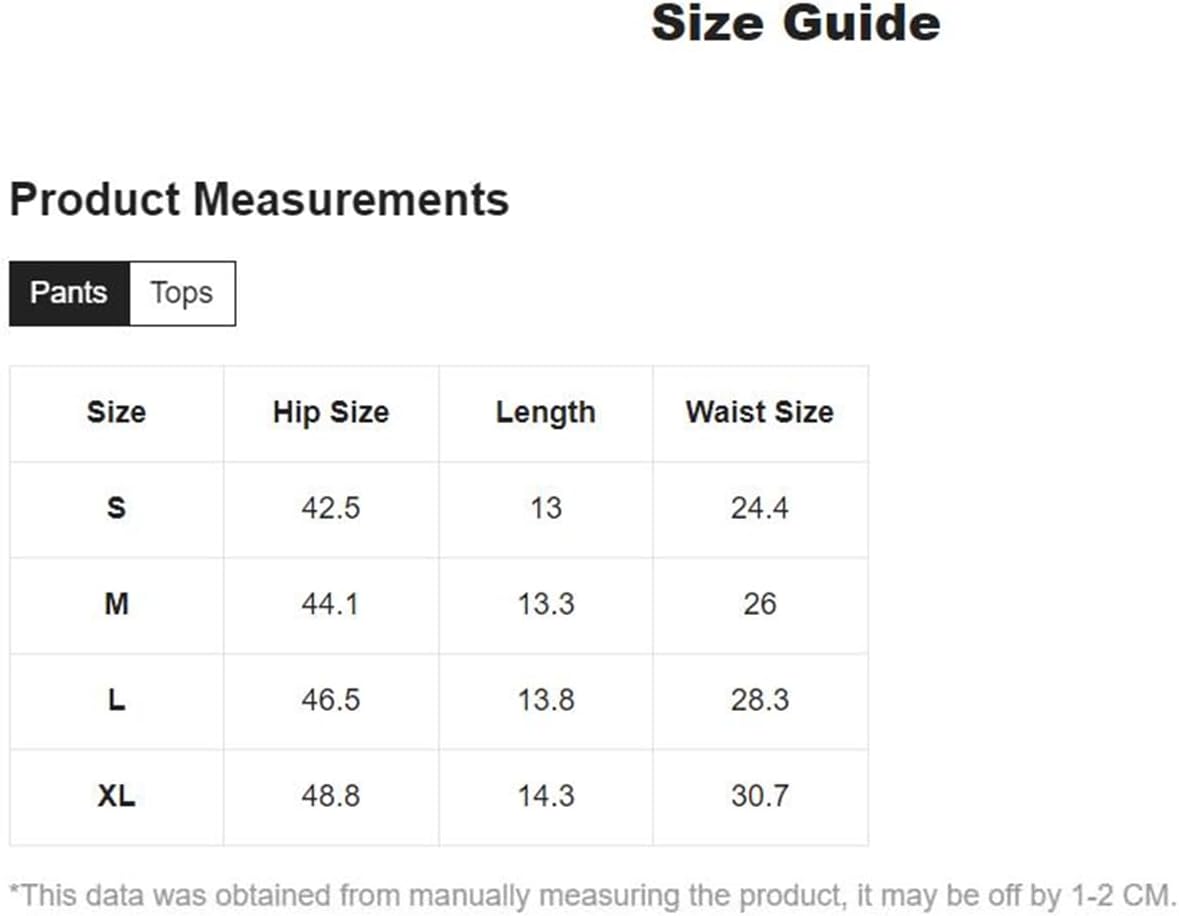Click waist size value 24.4

click(x=760, y=508)
